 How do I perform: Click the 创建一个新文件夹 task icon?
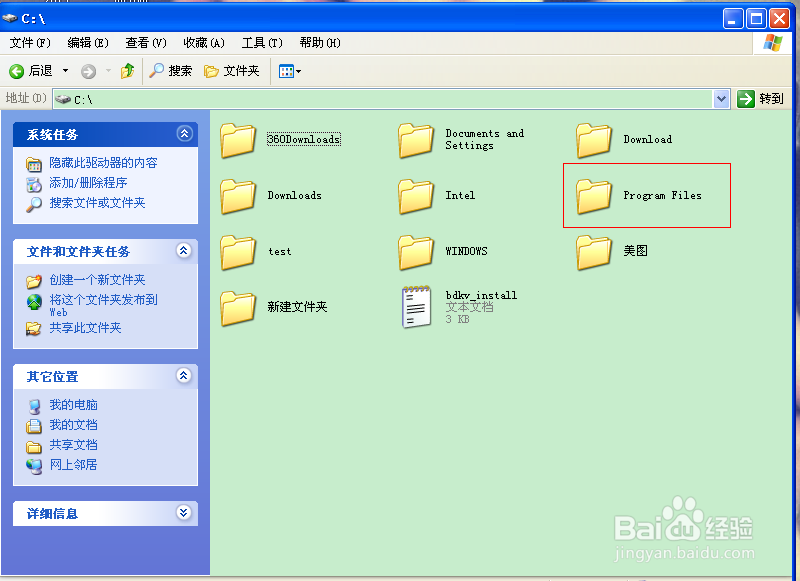(x=34, y=281)
